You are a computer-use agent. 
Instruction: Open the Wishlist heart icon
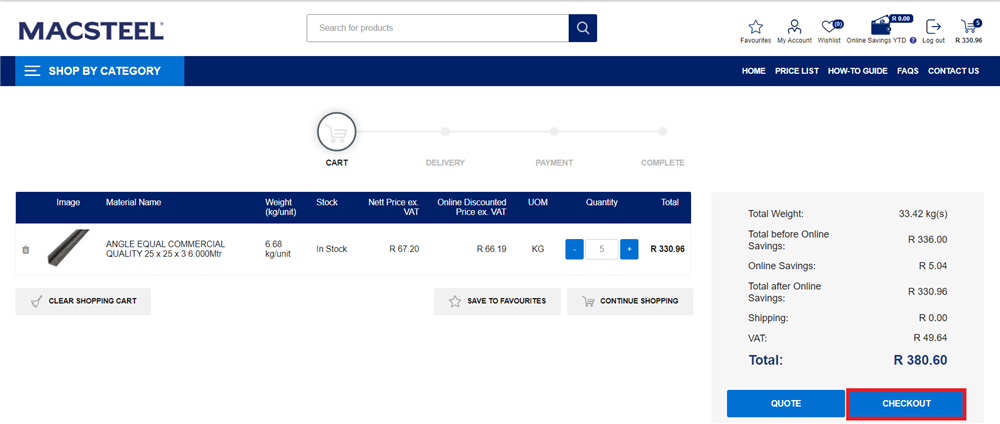(828, 27)
